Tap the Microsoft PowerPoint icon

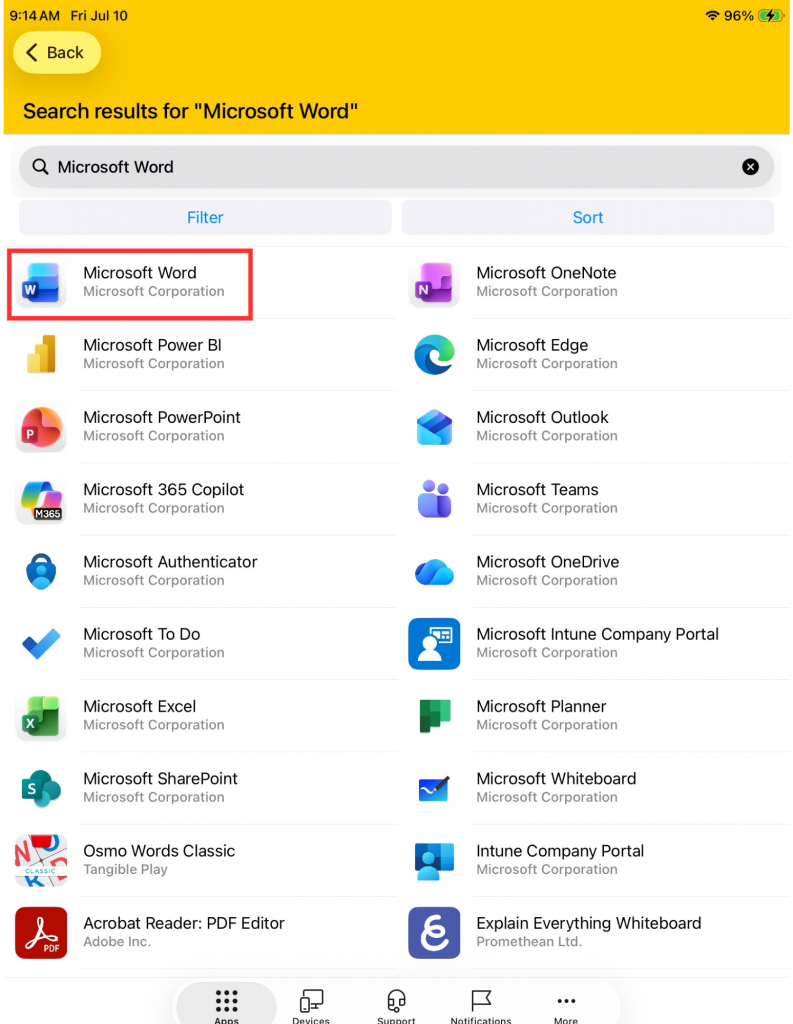click(41, 427)
